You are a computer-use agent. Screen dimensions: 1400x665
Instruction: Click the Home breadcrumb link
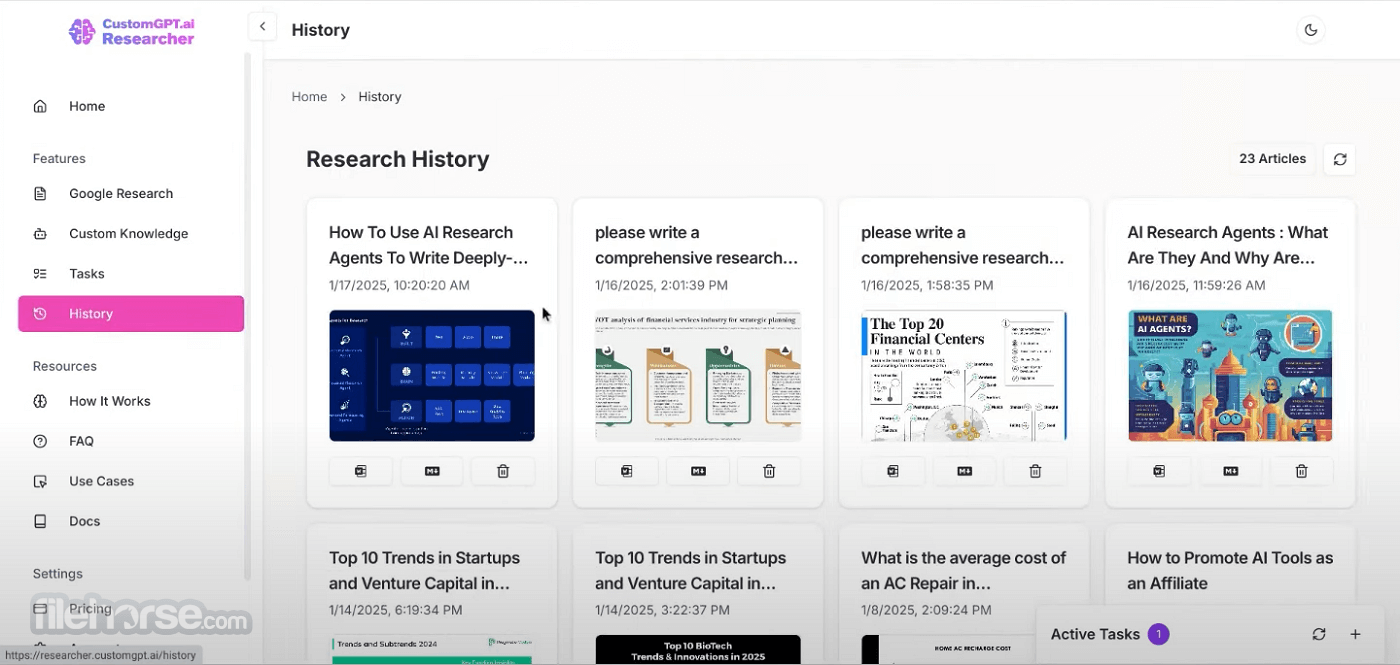click(x=309, y=97)
